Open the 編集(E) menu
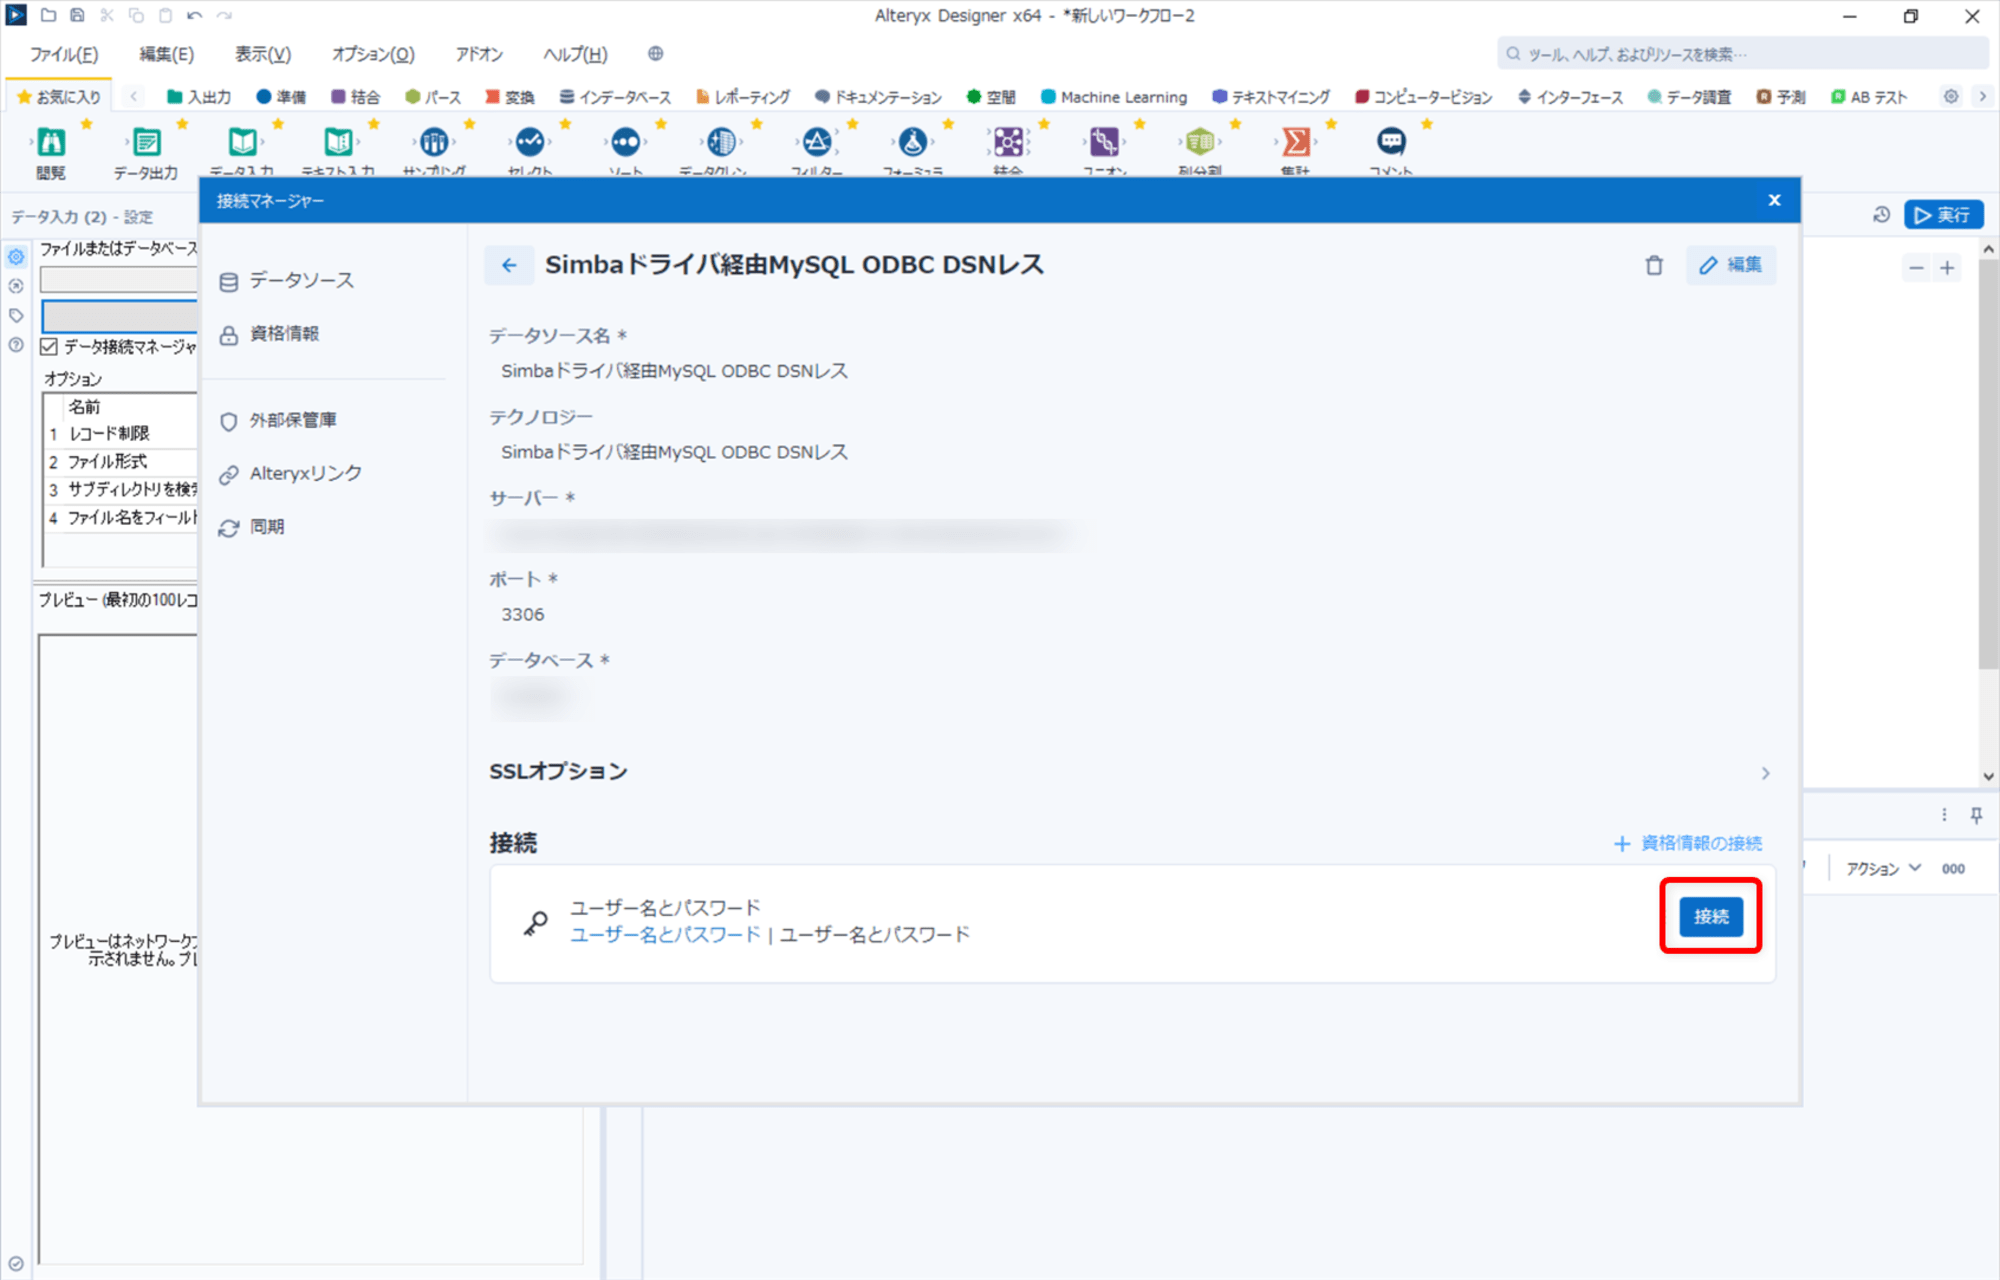The image size is (2000, 1280). click(166, 54)
